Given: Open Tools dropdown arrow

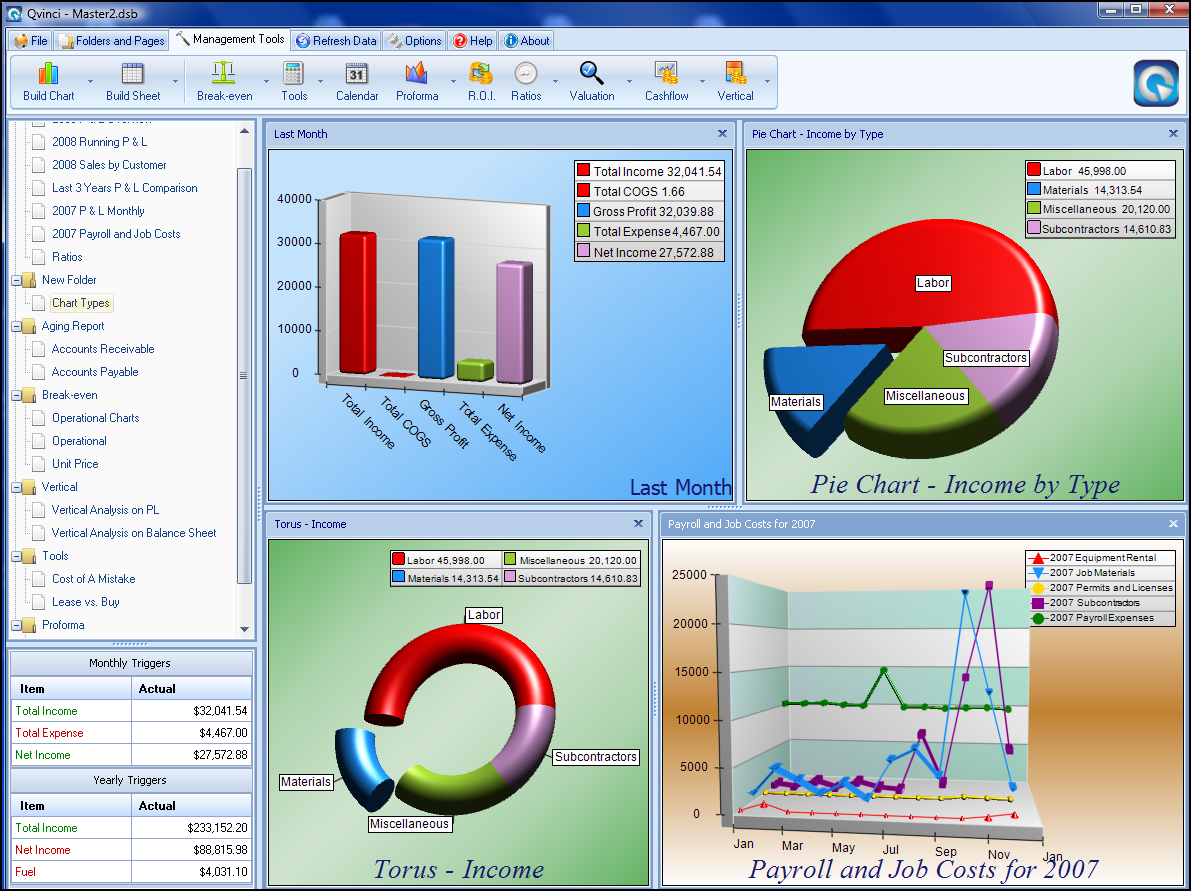Looking at the screenshot, I should [x=321, y=81].
